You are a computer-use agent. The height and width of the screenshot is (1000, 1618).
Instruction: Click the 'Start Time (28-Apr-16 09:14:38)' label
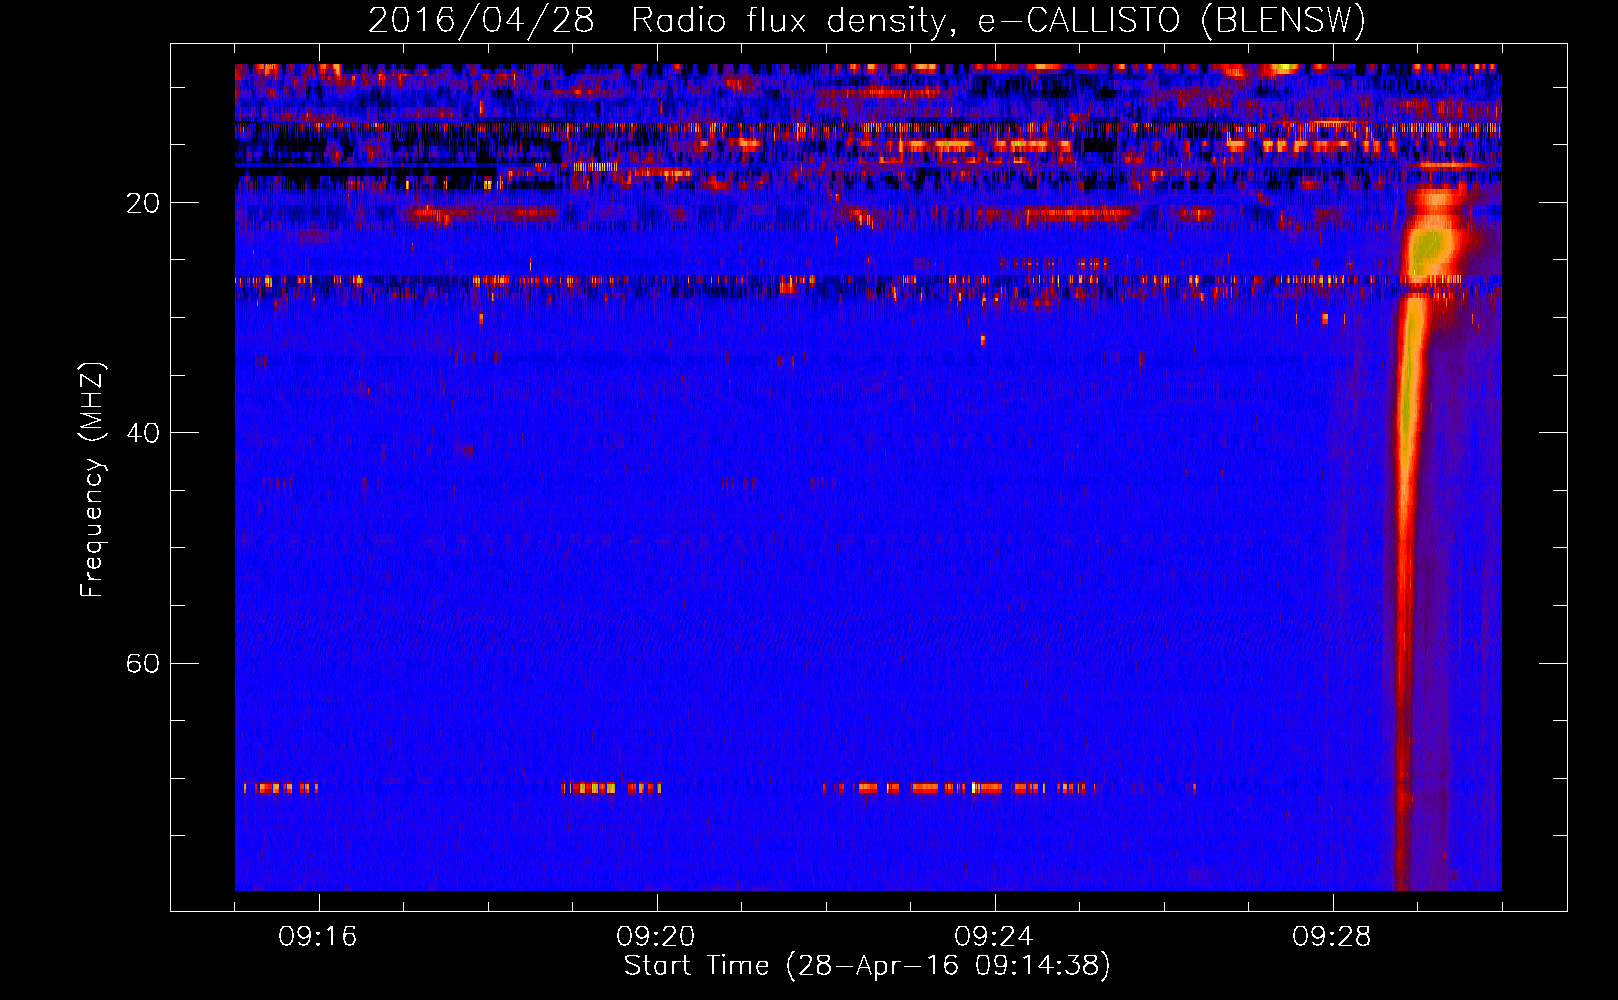point(867,966)
